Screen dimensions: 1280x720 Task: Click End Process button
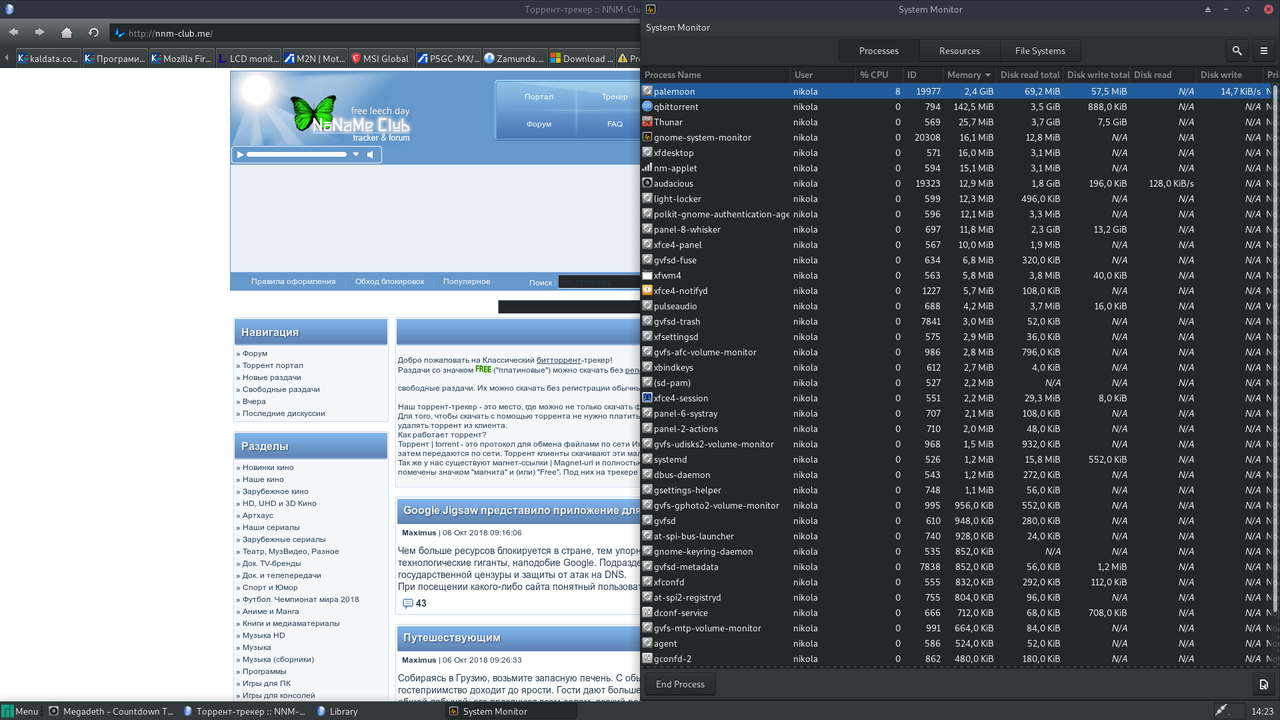click(680, 684)
